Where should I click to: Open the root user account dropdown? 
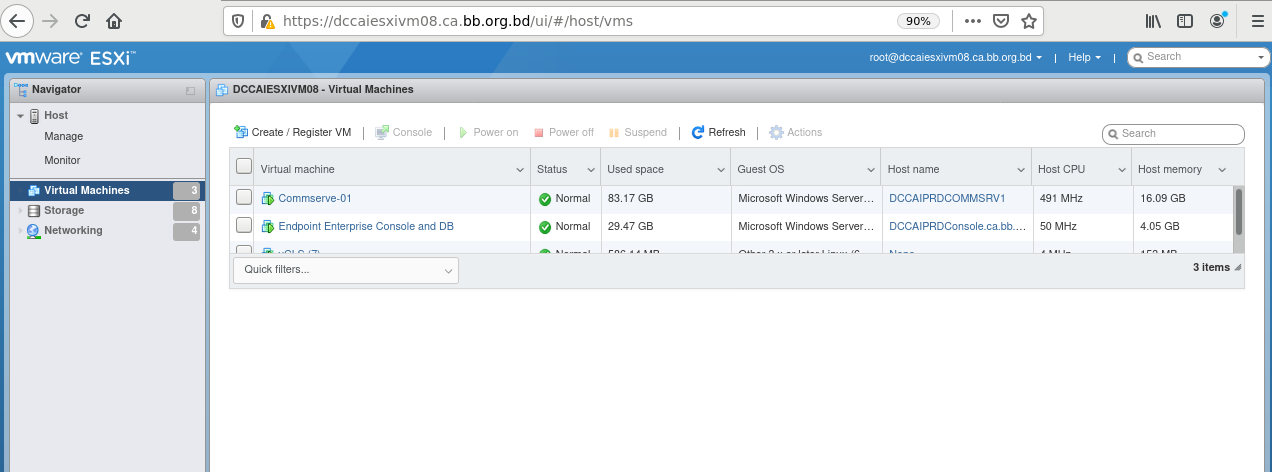click(956, 57)
